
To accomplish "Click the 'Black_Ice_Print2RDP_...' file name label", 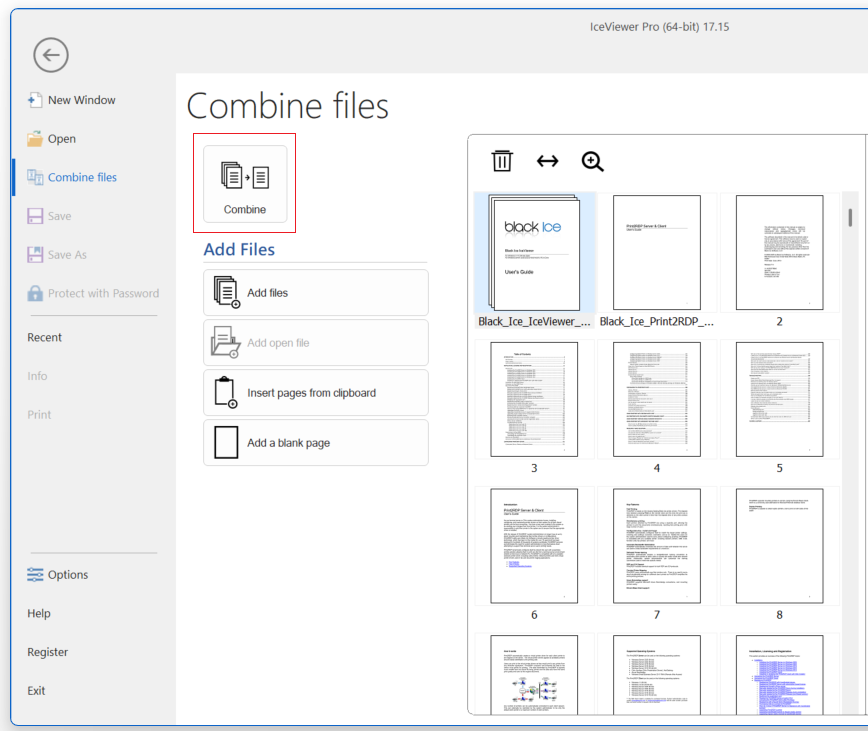I will click(x=657, y=322).
